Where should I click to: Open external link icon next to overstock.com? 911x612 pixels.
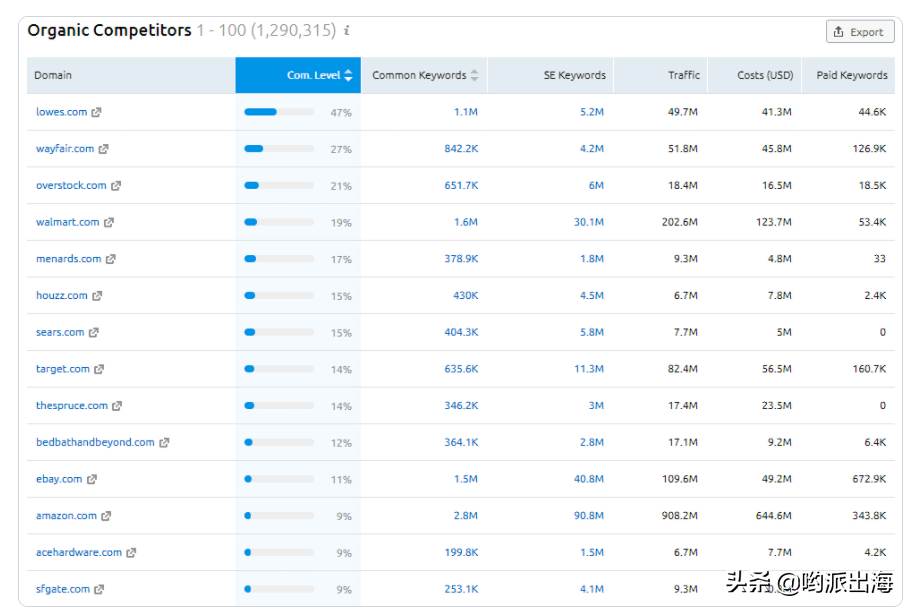coord(116,185)
